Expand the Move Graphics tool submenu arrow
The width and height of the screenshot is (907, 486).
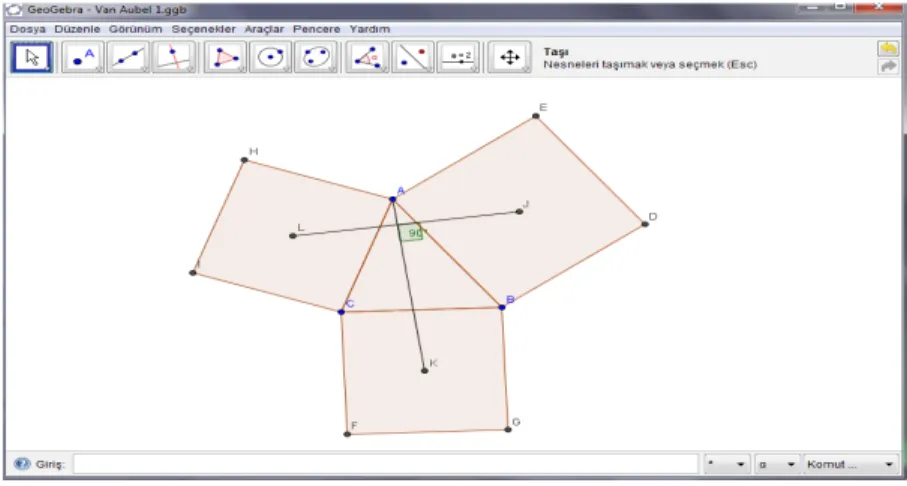pos(526,69)
